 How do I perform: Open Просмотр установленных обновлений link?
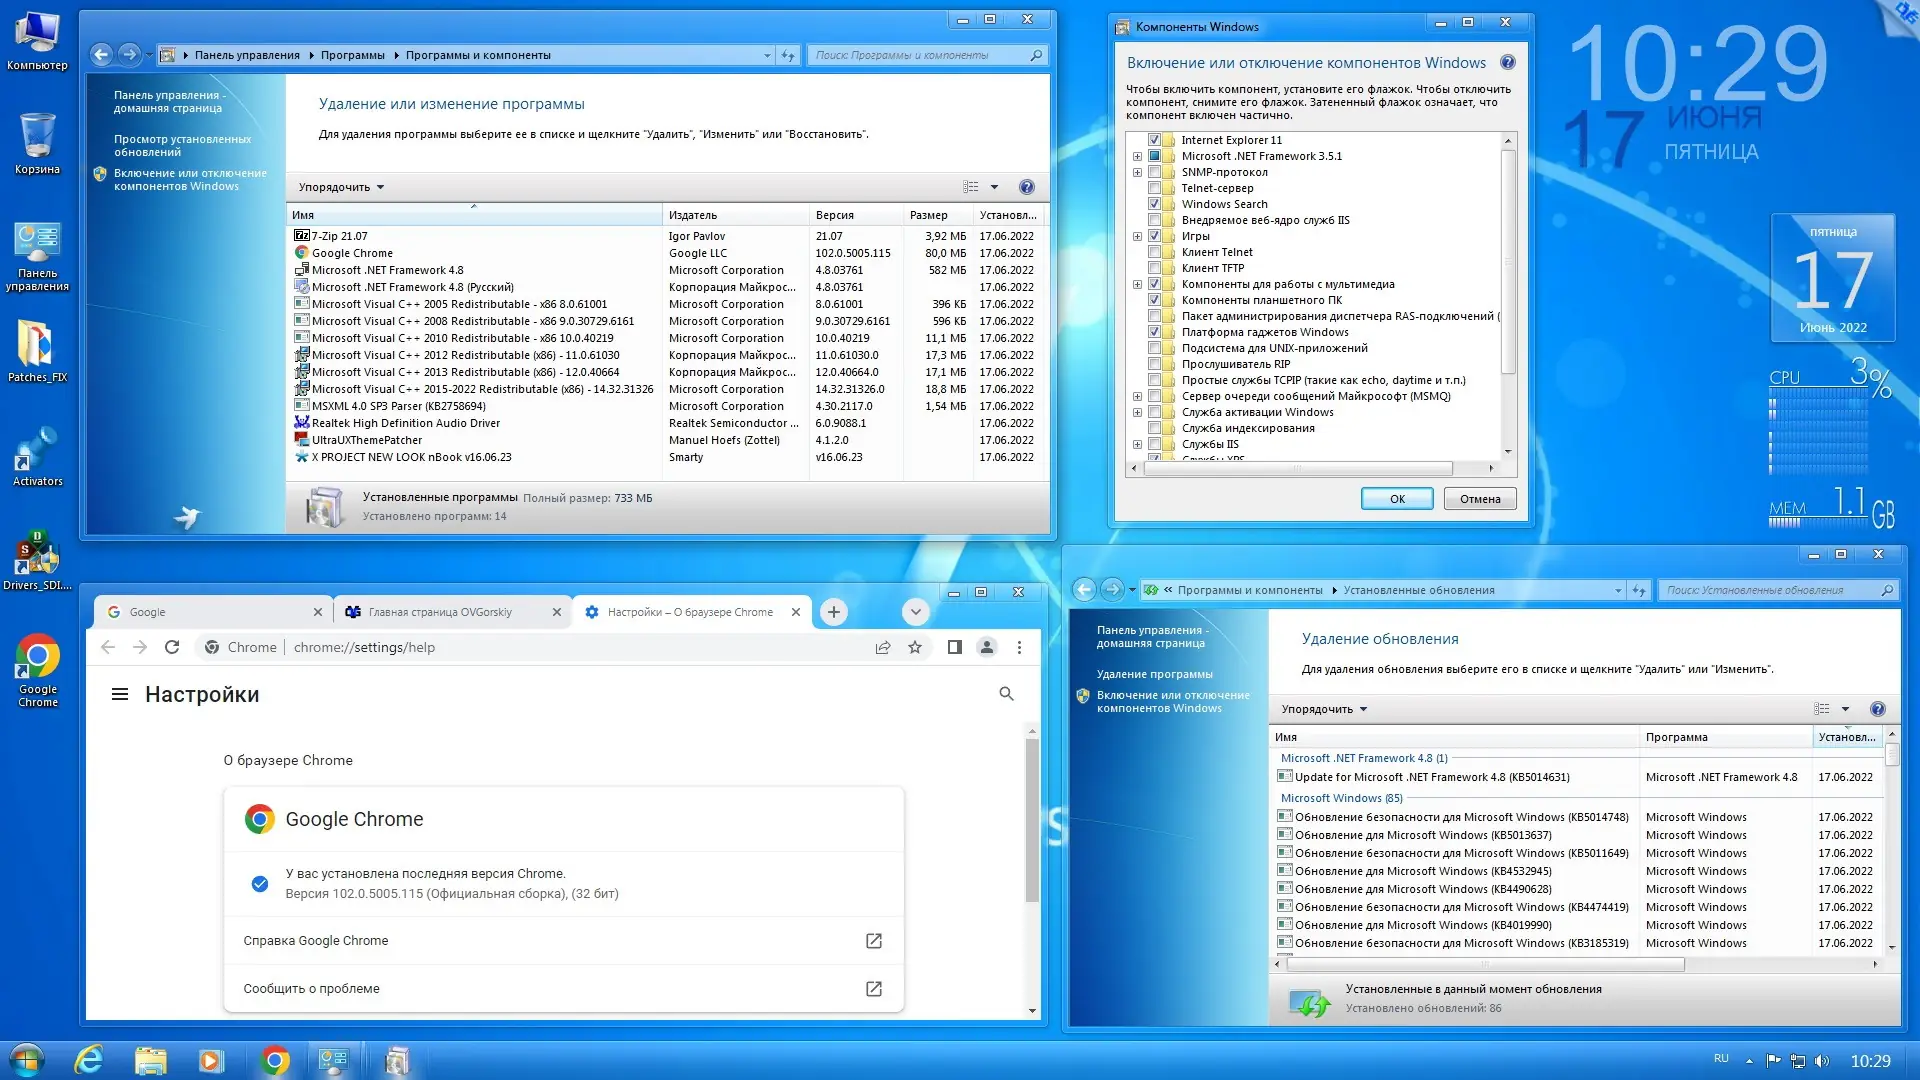[x=182, y=146]
